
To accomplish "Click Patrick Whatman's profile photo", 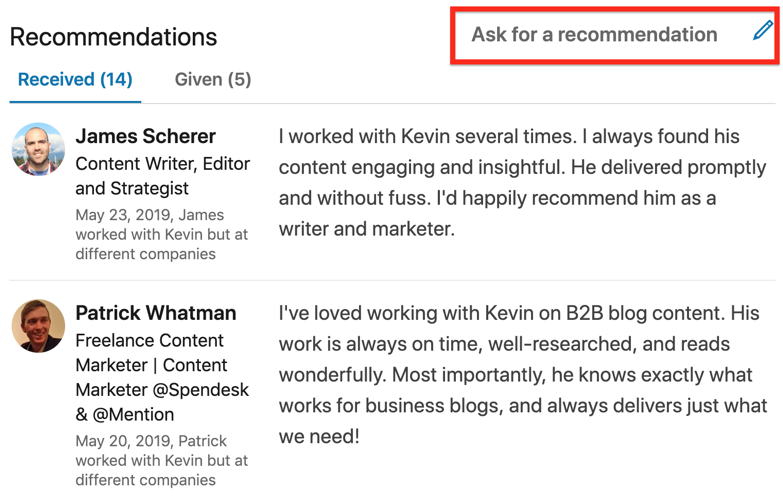I will click(x=38, y=326).
